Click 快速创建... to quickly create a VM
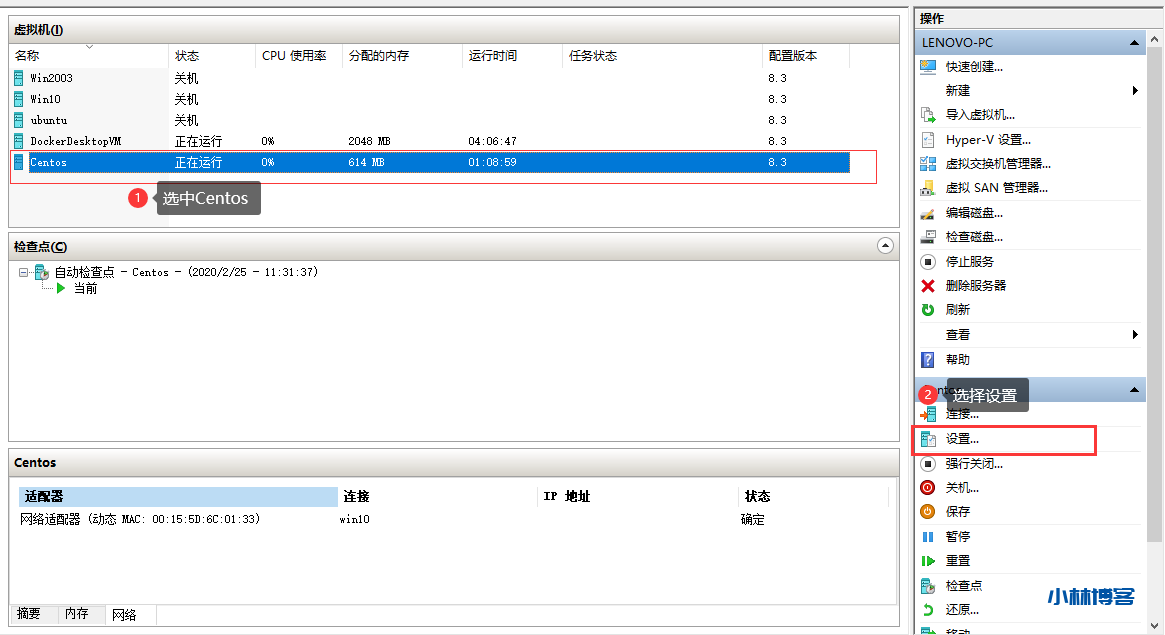The width and height of the screenshot is (1165, 635). point(972,66)
